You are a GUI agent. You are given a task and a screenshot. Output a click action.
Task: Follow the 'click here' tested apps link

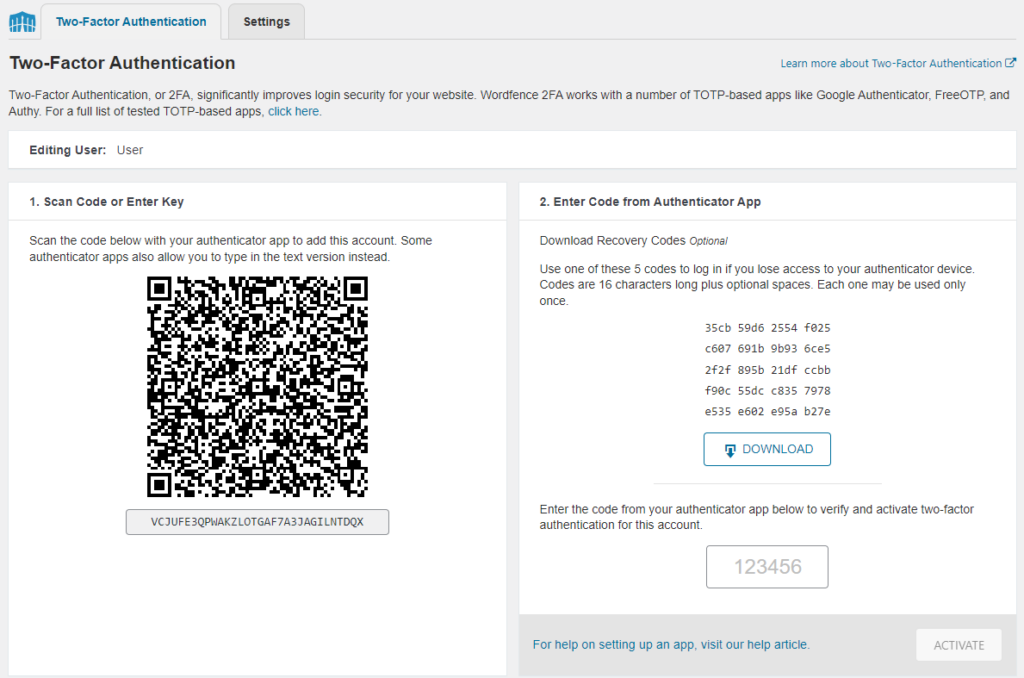[x=293, y=111]
